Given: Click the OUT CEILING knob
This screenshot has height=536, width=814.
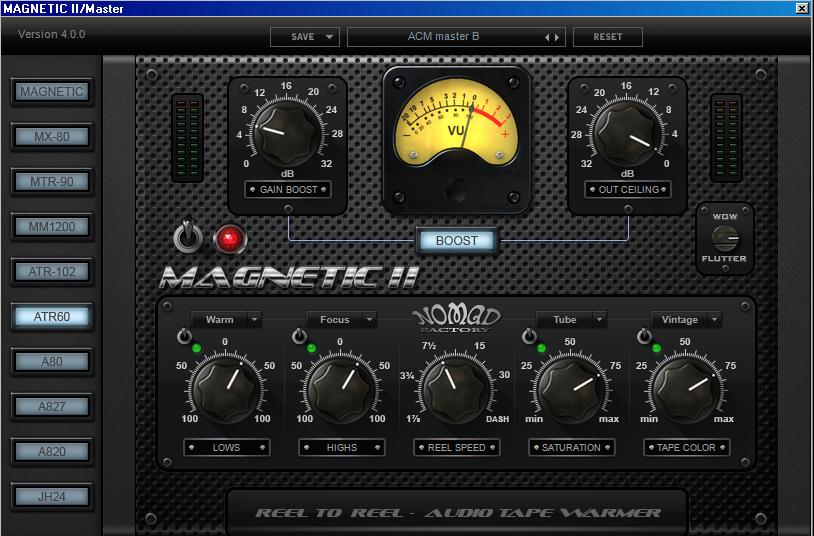Looking at the screenshot, I should (627, 134).
